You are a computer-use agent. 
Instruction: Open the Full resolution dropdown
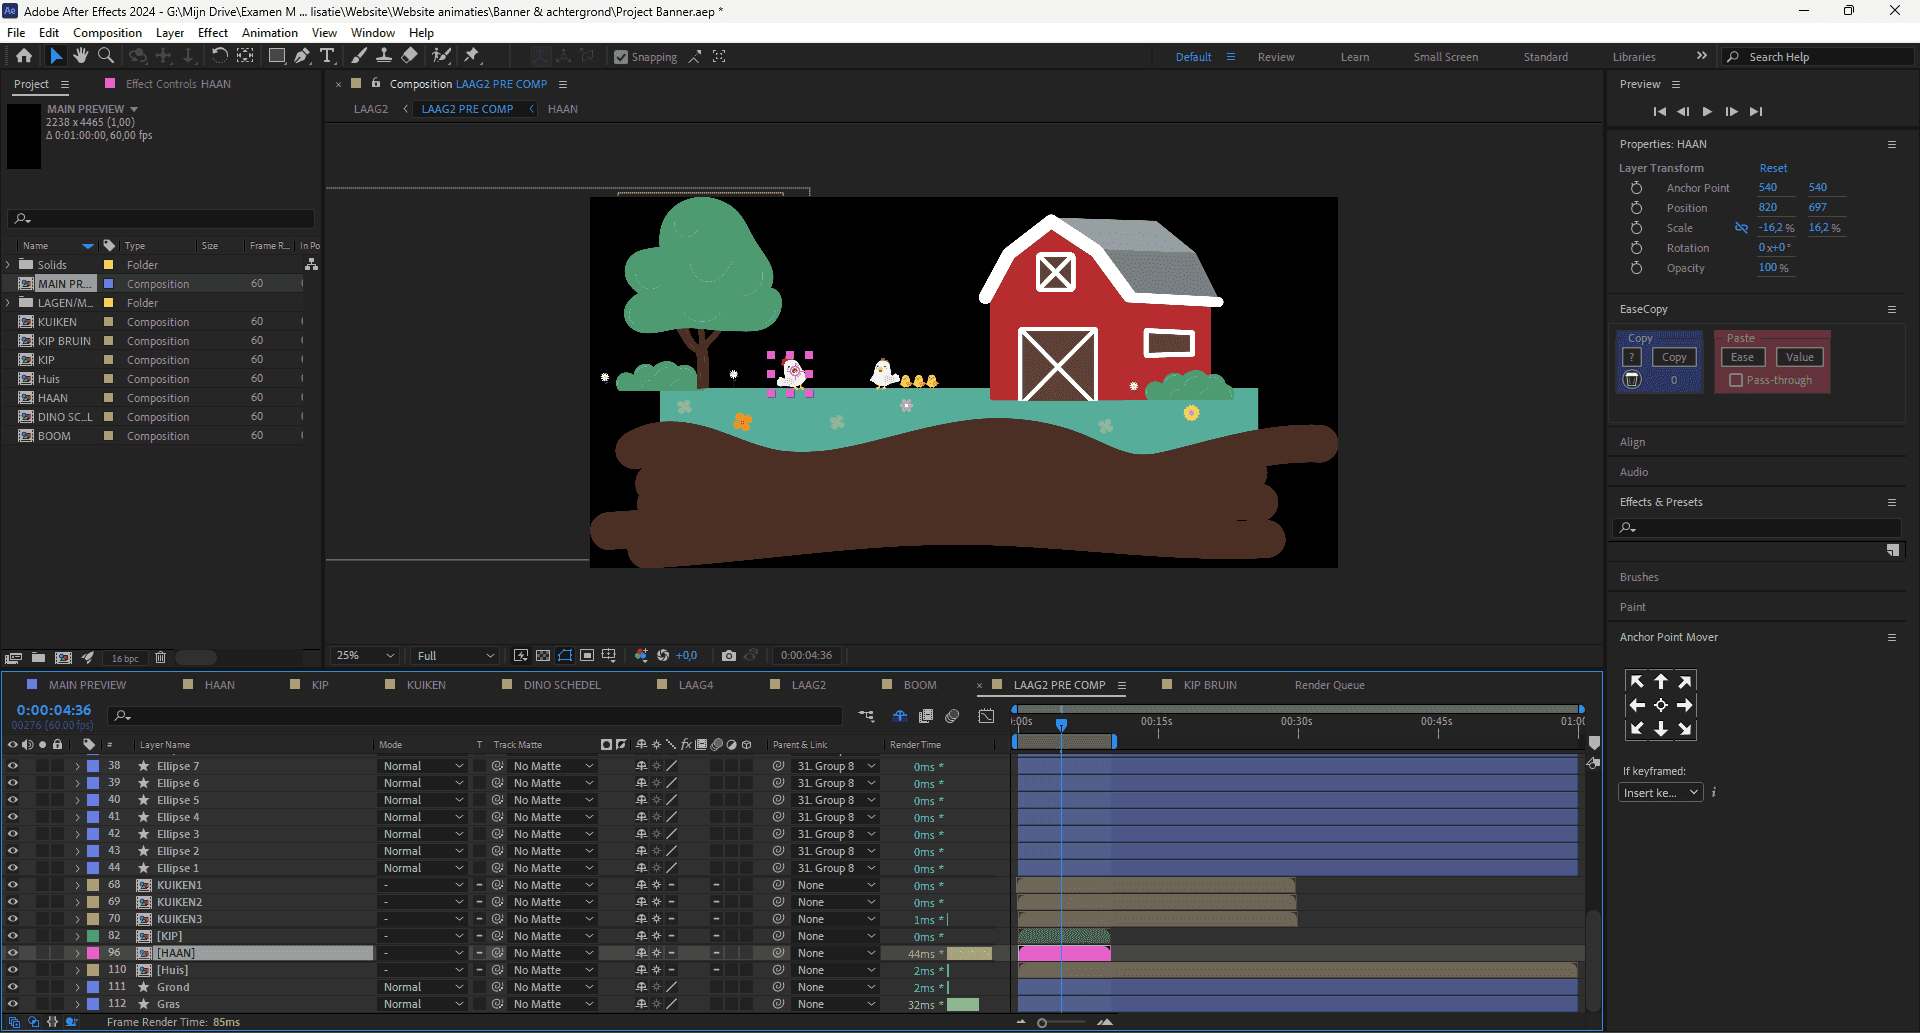point(456,656)
